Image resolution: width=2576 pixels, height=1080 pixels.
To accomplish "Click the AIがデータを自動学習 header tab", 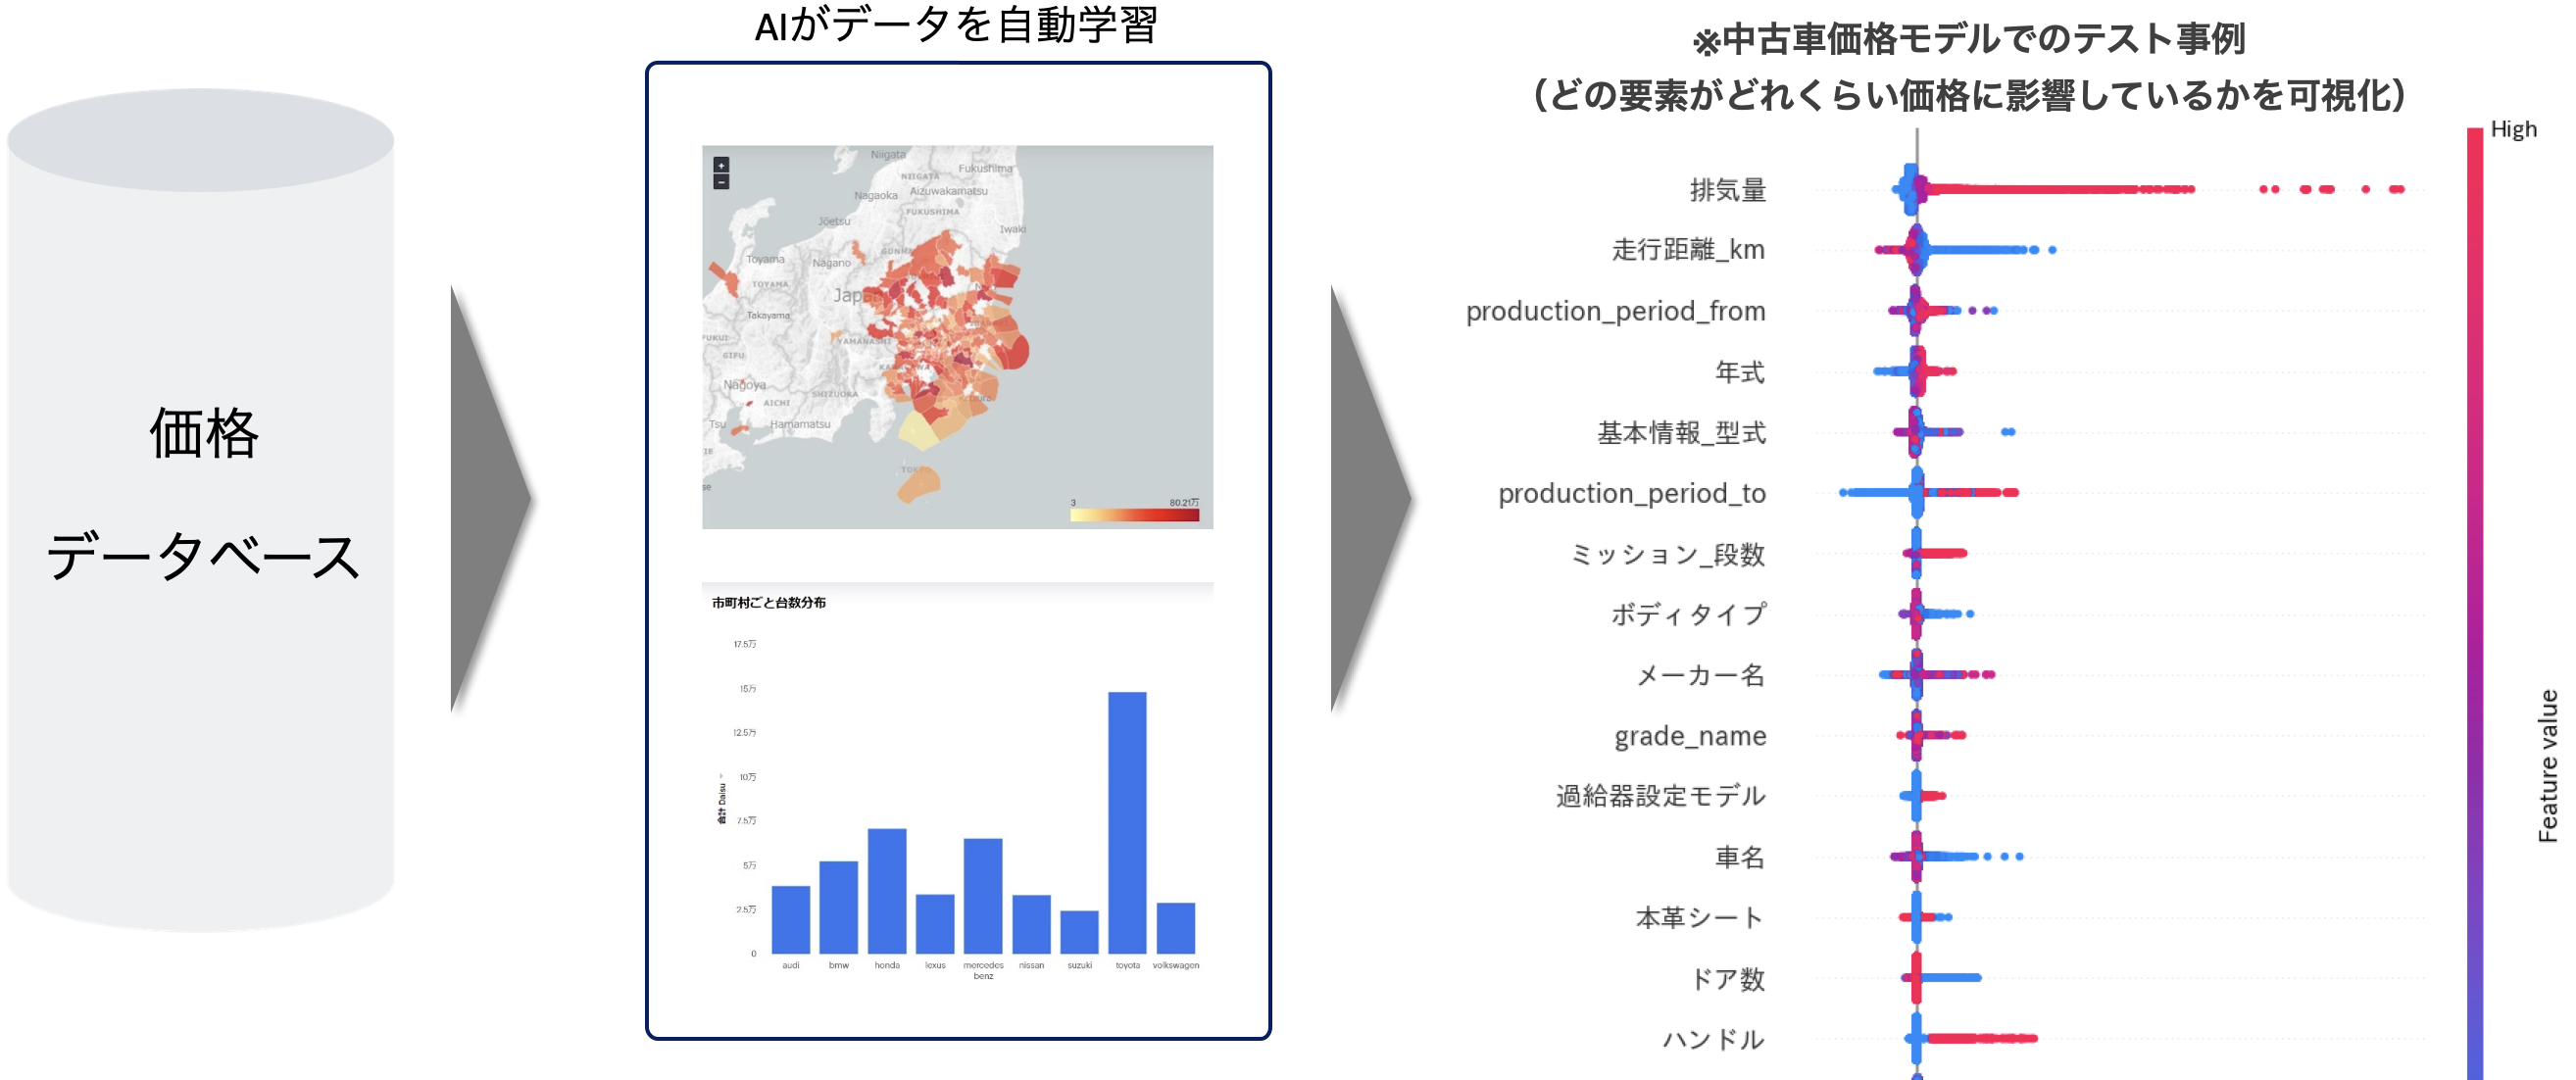I will coord(958,25).
